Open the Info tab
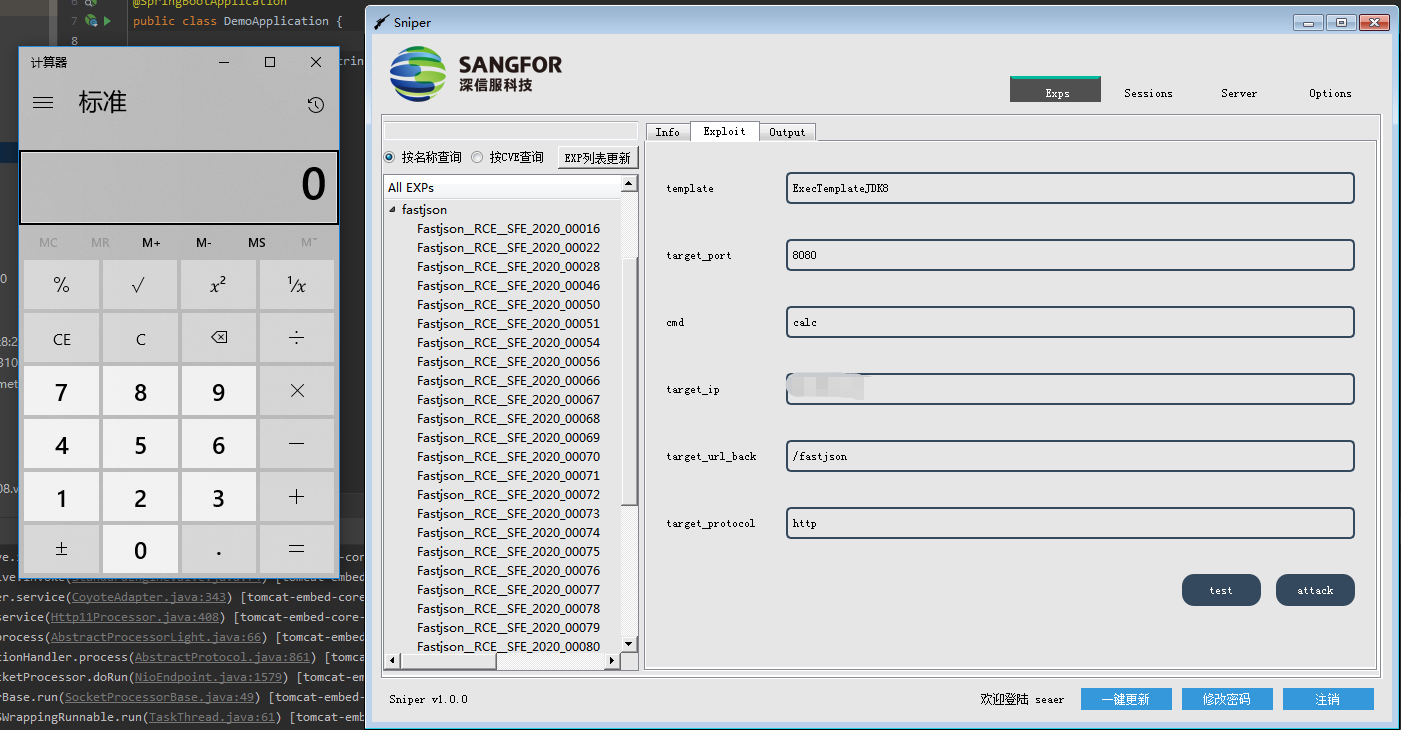The height and width of the screenshot is (730, 1401). coord(668,132)
